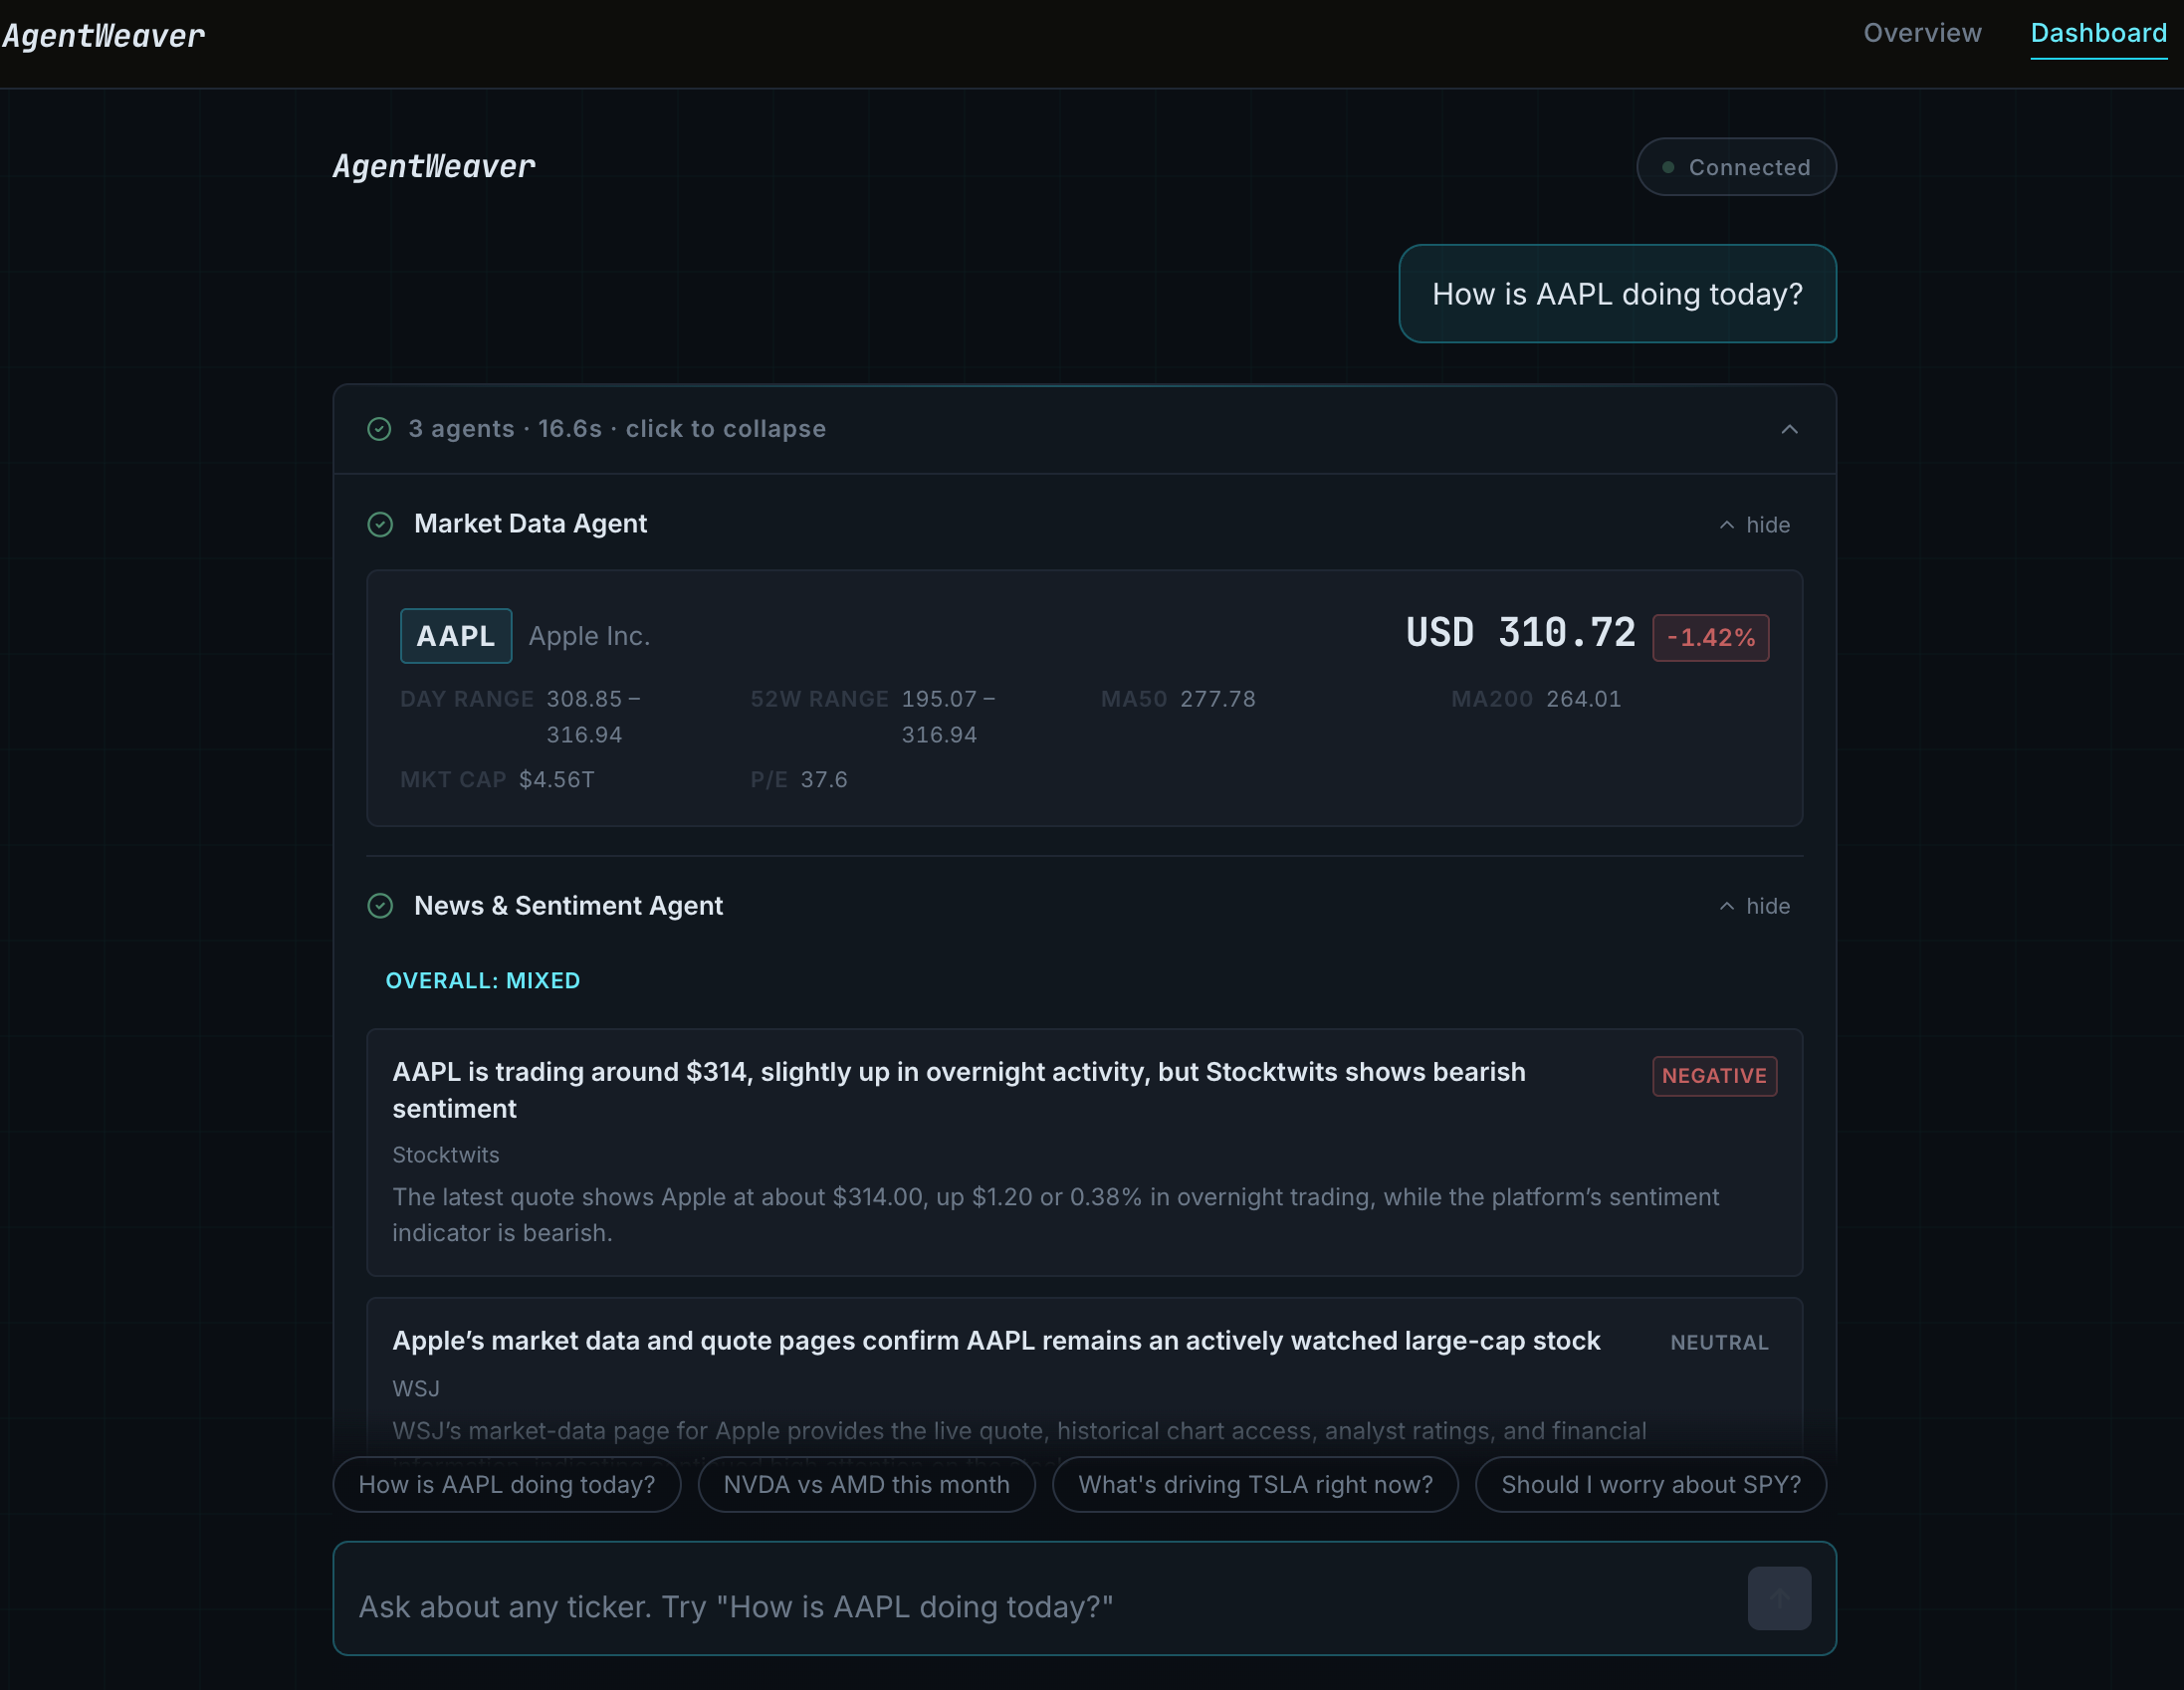Hide the News & Sentiment Agent section
The image size is (2184, 1690).
point(1755,906)
